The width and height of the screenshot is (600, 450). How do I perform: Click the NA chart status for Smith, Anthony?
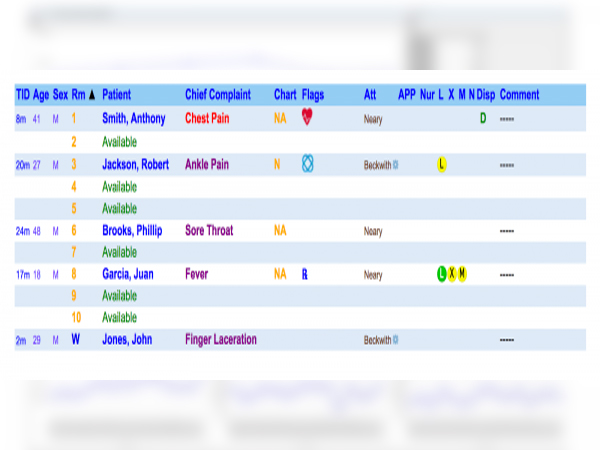tap(280, 118)
